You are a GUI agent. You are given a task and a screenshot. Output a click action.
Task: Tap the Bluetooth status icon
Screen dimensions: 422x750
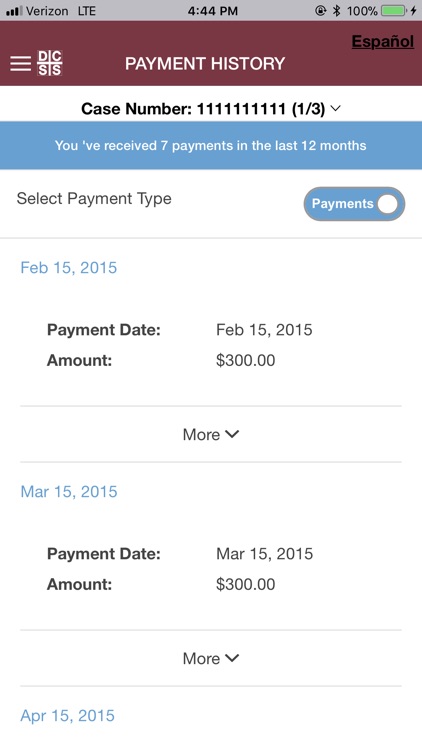tap(337, 11)
